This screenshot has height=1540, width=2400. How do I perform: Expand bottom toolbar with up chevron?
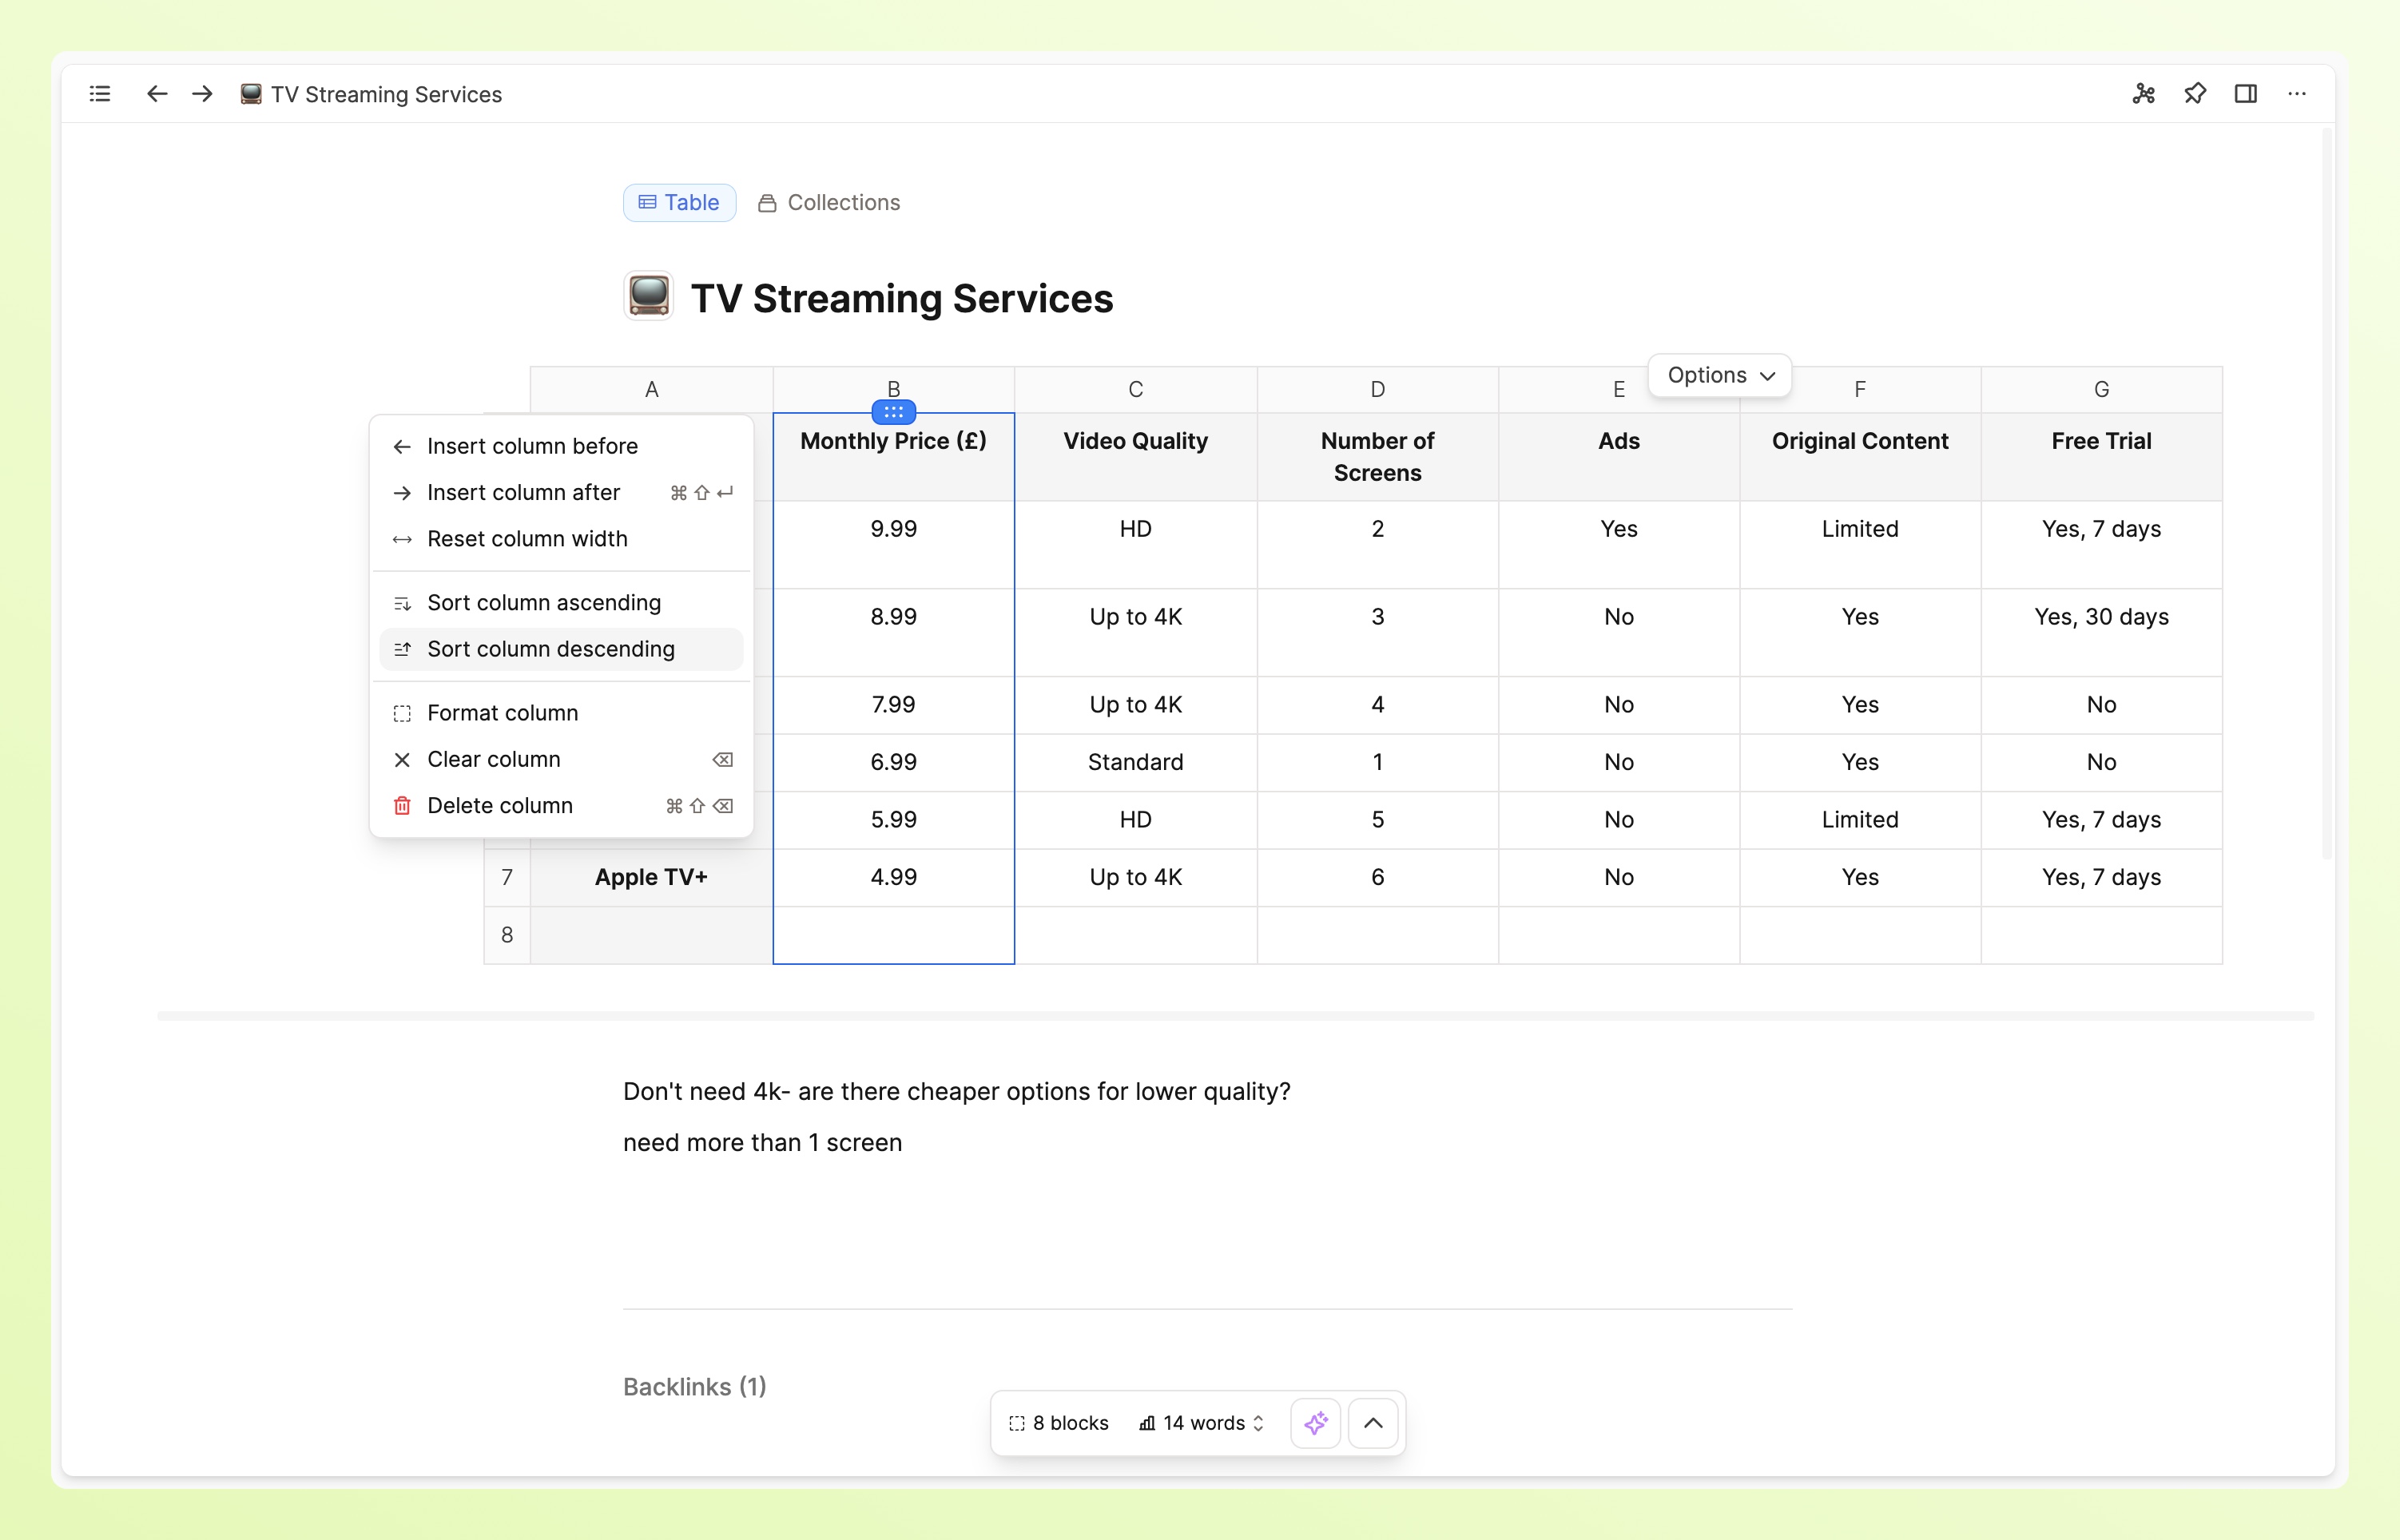(1373, 1423)
